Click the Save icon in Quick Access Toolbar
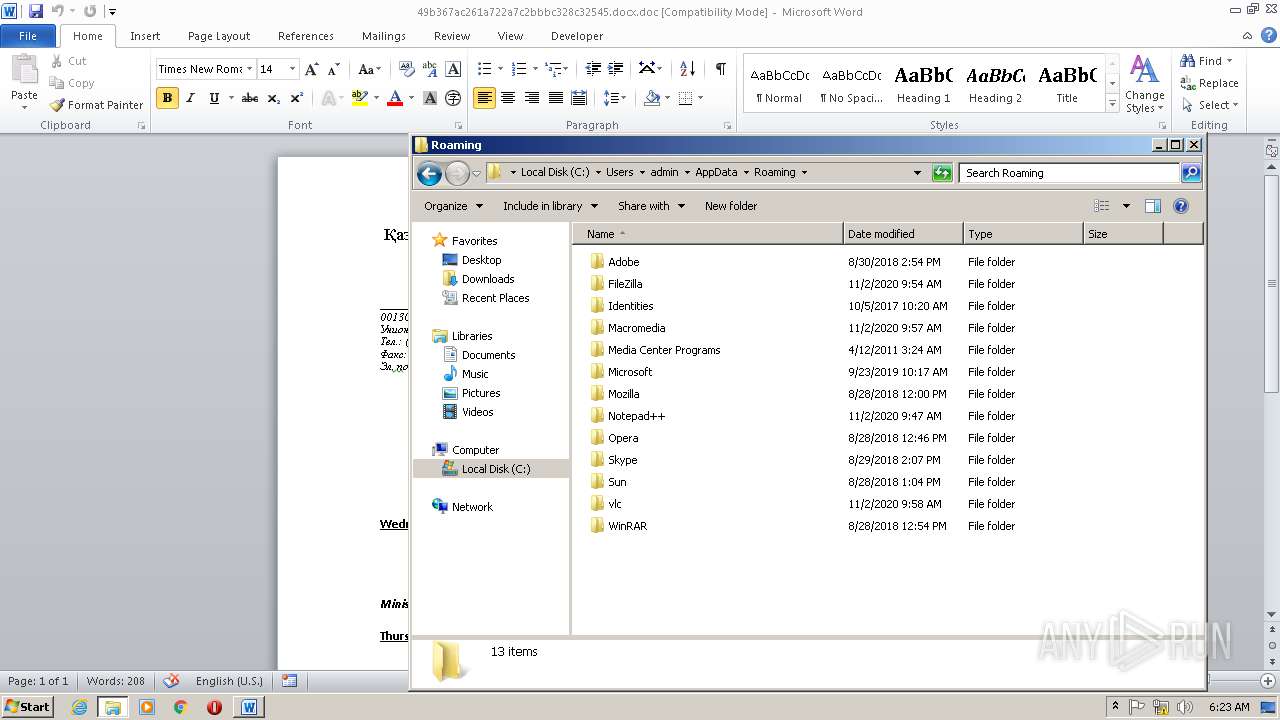The height and width of the screenshot is (720, 1280). point(36,11)
